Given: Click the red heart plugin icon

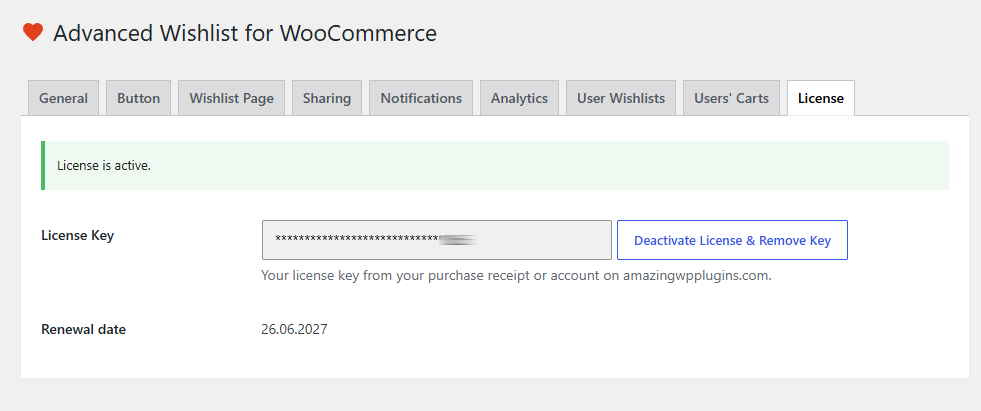Looking at the screenshot, I should pyautogui.click(x=33, y=32).
